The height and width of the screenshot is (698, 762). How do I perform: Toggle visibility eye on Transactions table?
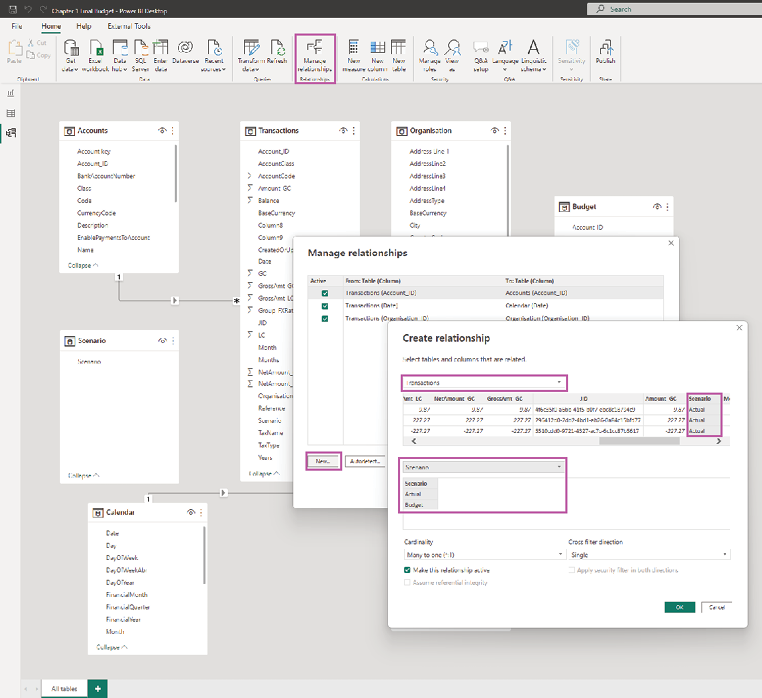(x=342, y=131)
